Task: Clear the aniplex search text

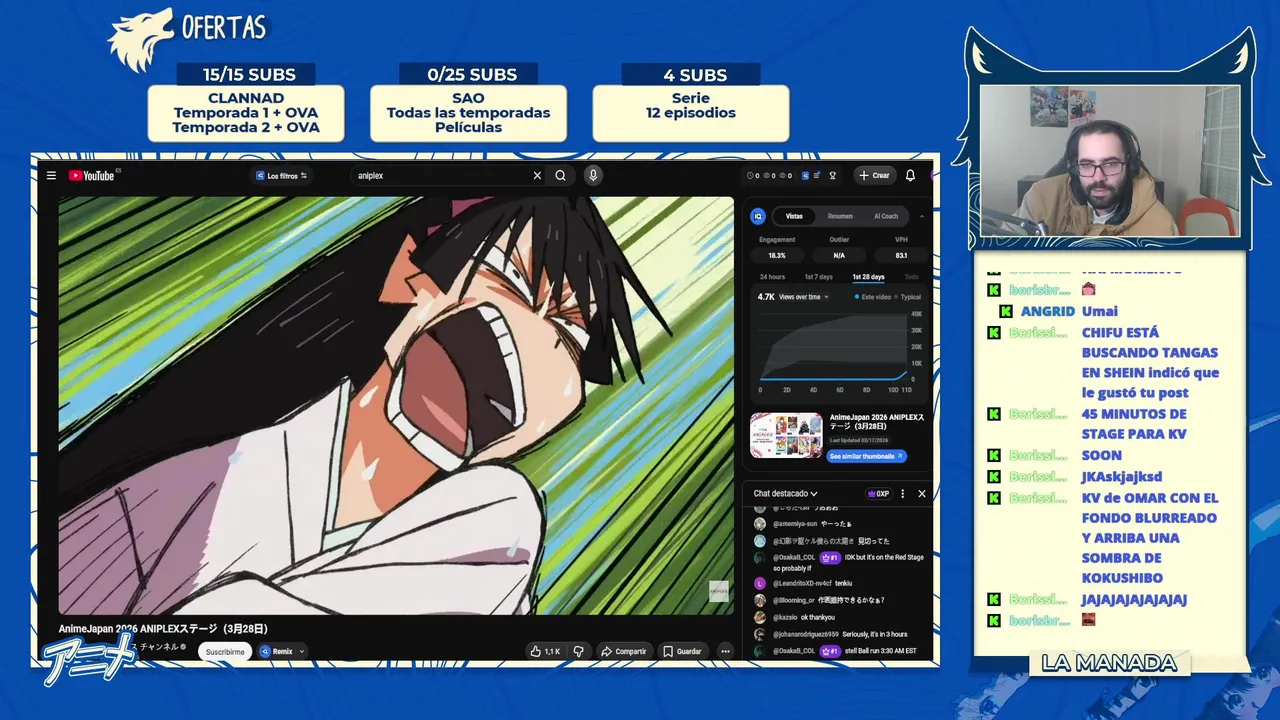Action: pos(537,175)
